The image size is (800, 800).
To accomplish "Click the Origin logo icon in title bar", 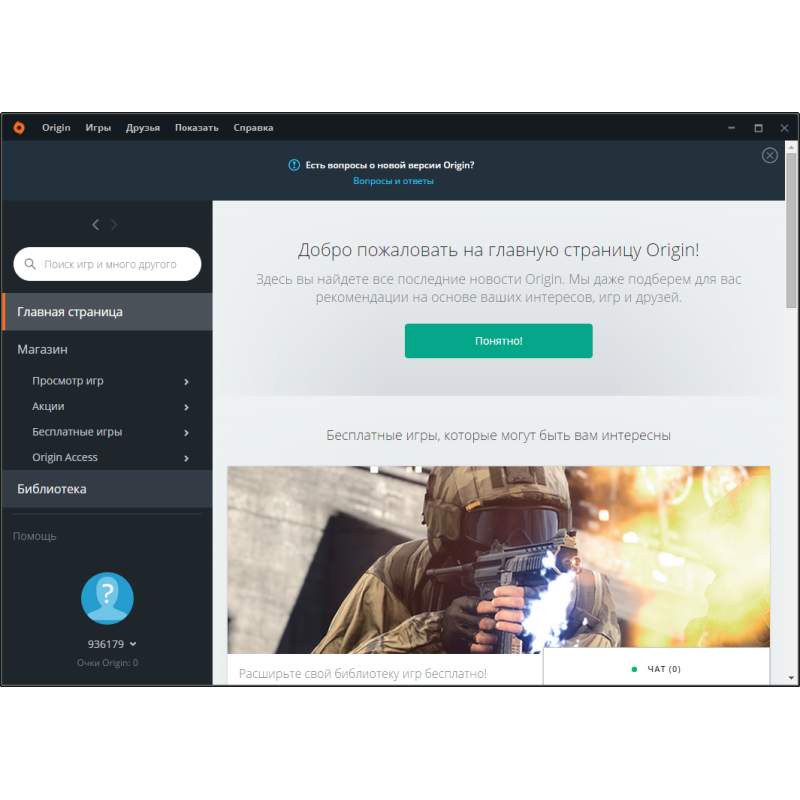I will 18,127.
